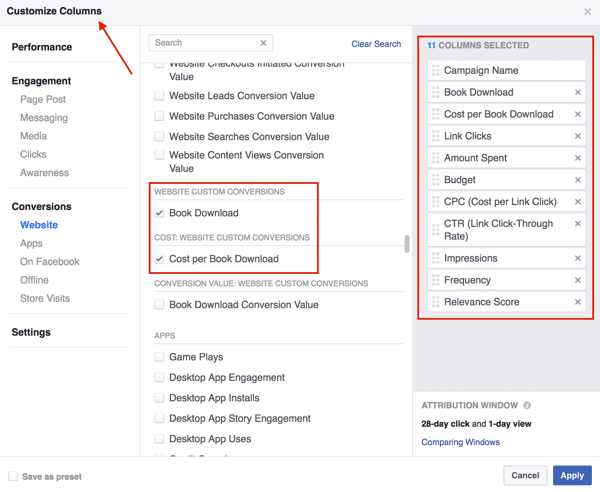Check Book Download Conversion Value
This screenshot has height=492, width=600.
coord(159,305)
